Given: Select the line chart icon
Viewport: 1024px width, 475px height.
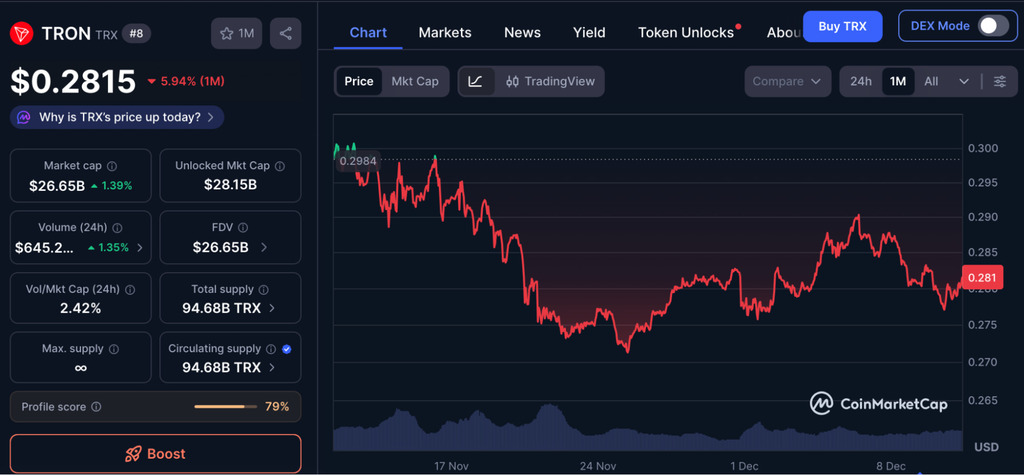Looking at the screenshot, I should (x=476, y=81).
